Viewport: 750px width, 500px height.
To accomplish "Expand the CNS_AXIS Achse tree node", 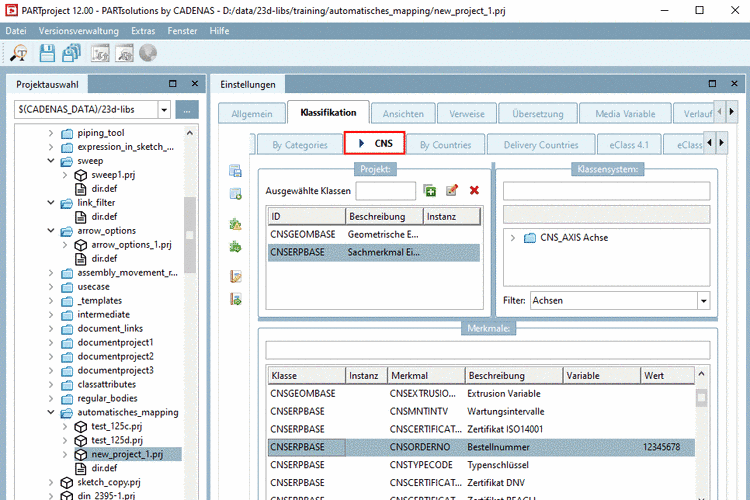I will click(x=513, y=238).
